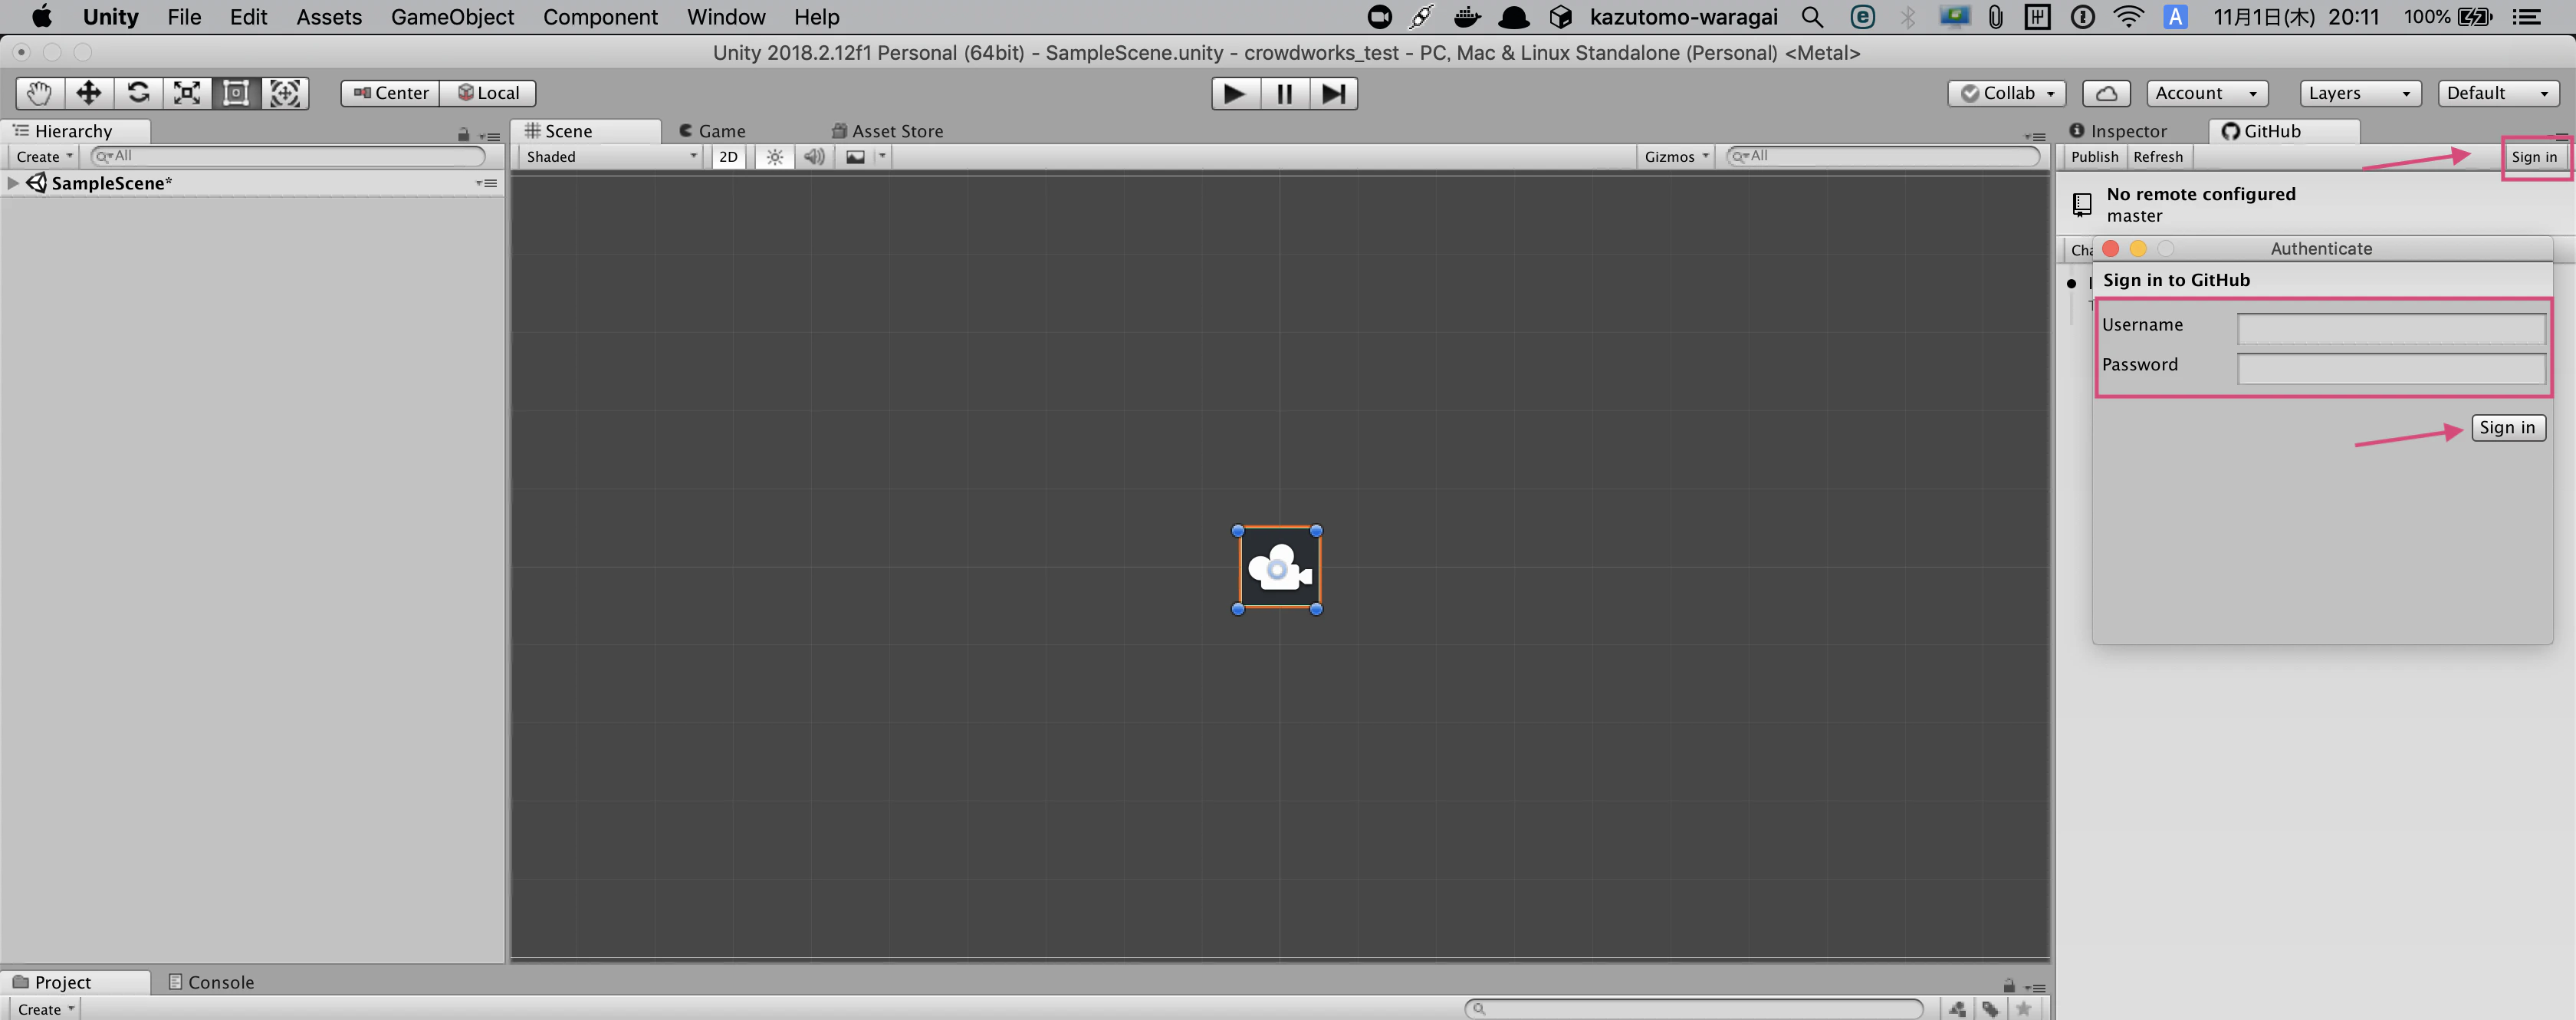2576x1020 pixels.
Task: Switch to the Asset Store tab
Action: tap(887, 131)
